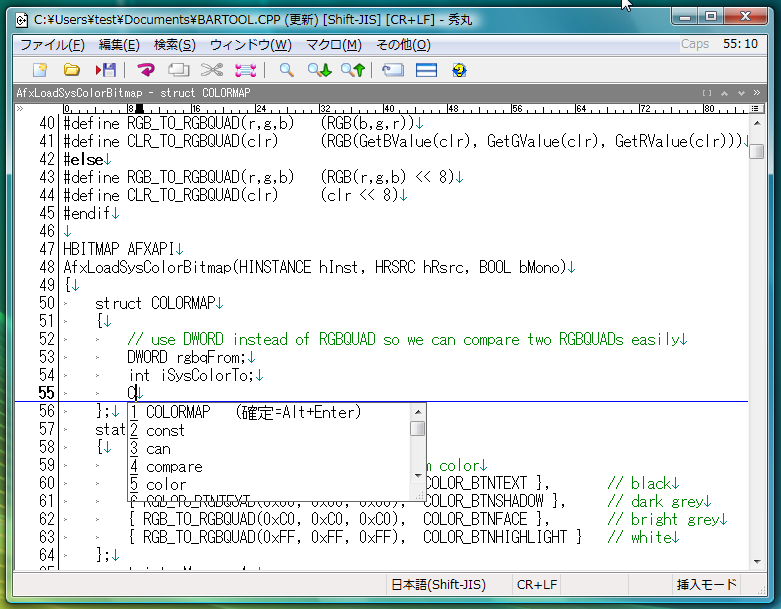Click COLOR_BTNHIGHLIGHT on line 63
Screen dimensions: 781x609
tap(495, 537)
